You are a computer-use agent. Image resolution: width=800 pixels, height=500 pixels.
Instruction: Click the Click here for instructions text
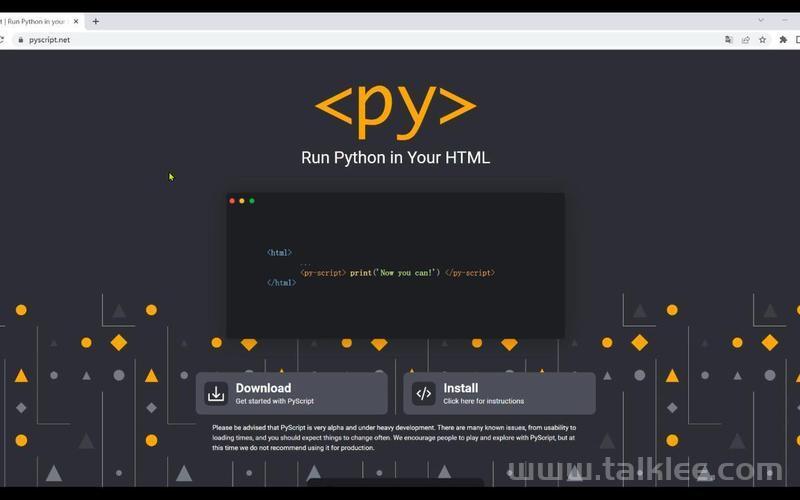pos(484,401)
